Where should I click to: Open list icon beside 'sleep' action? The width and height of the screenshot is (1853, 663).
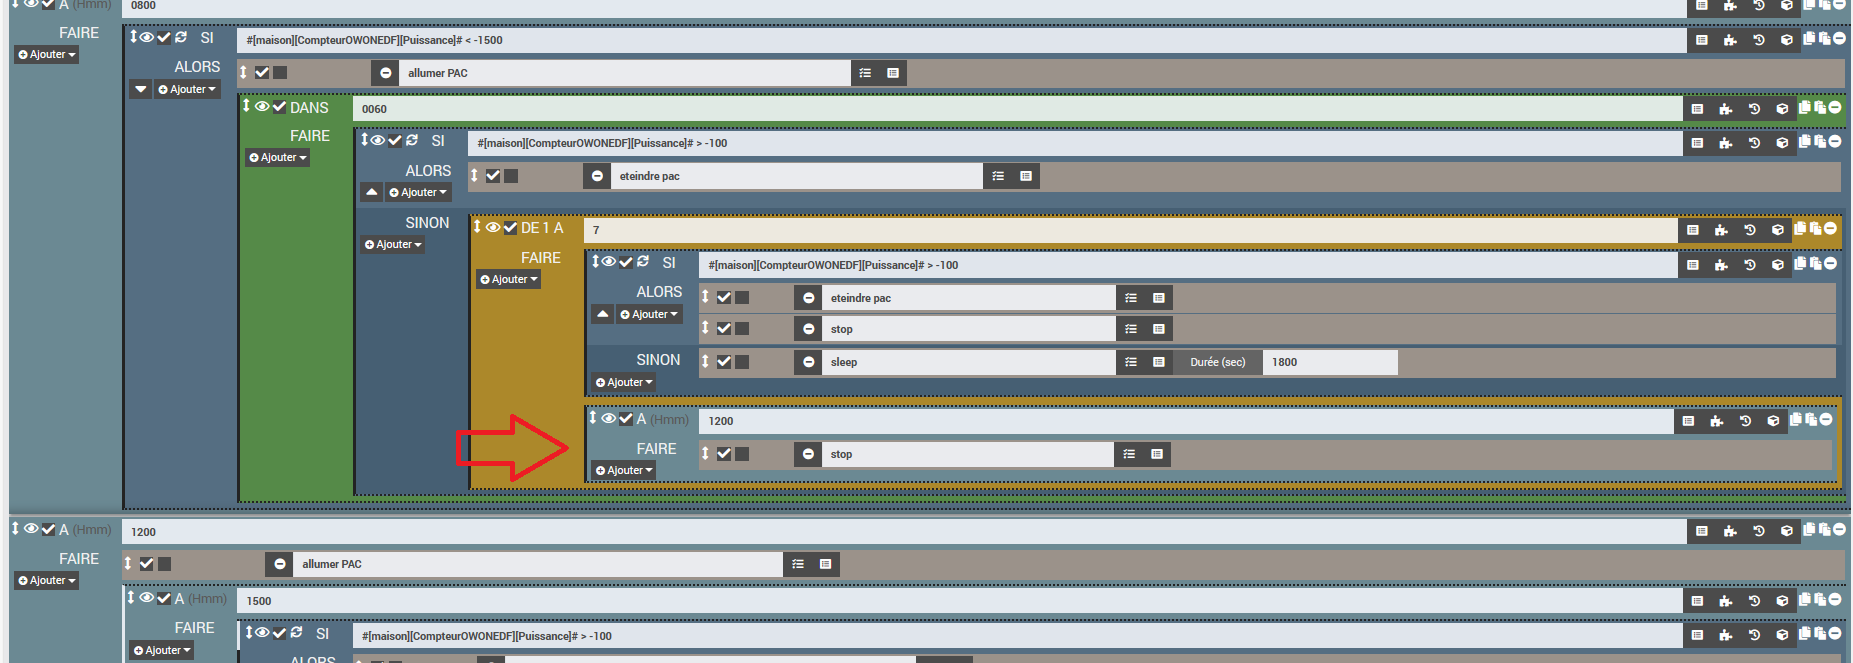[x=1131, y=362]
